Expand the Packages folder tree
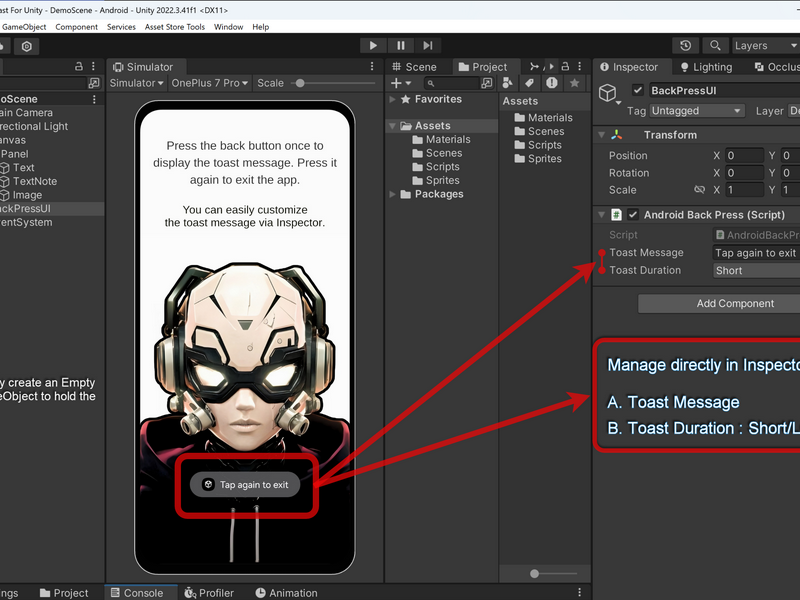This screenshot has height=600, width=800. 392,194
